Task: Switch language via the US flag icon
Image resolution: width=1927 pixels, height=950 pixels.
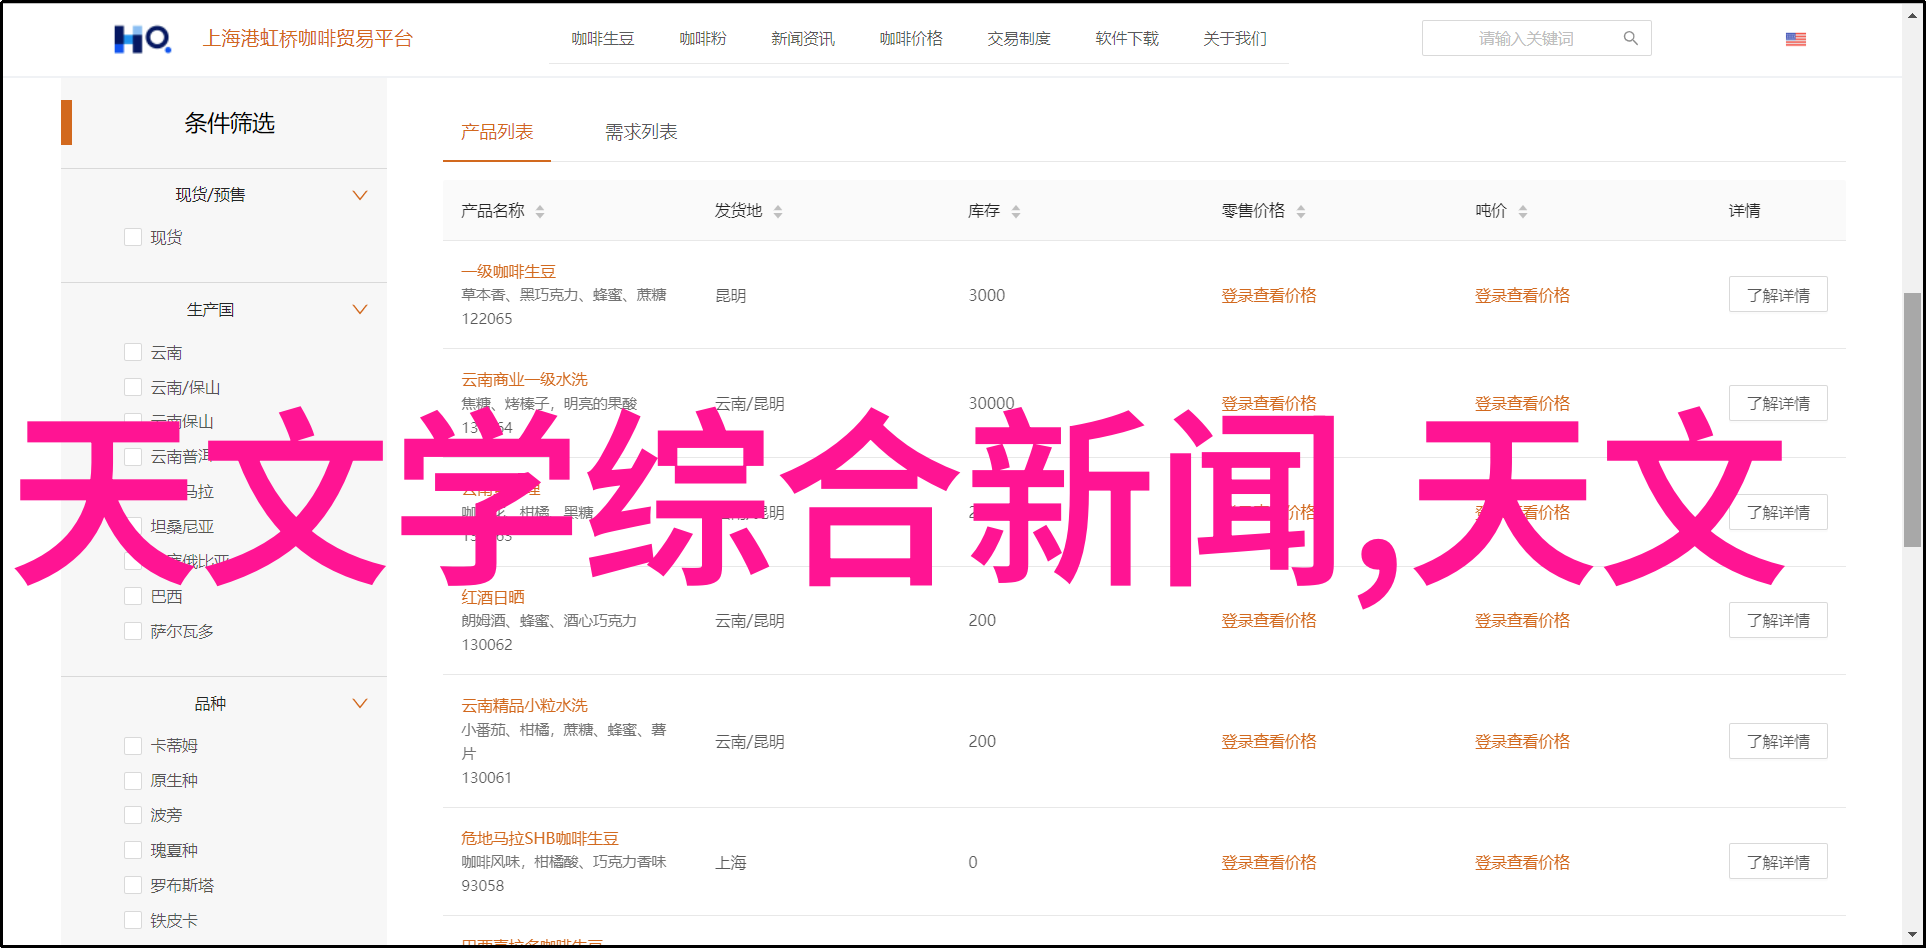Action: (x=1795, y=39)
